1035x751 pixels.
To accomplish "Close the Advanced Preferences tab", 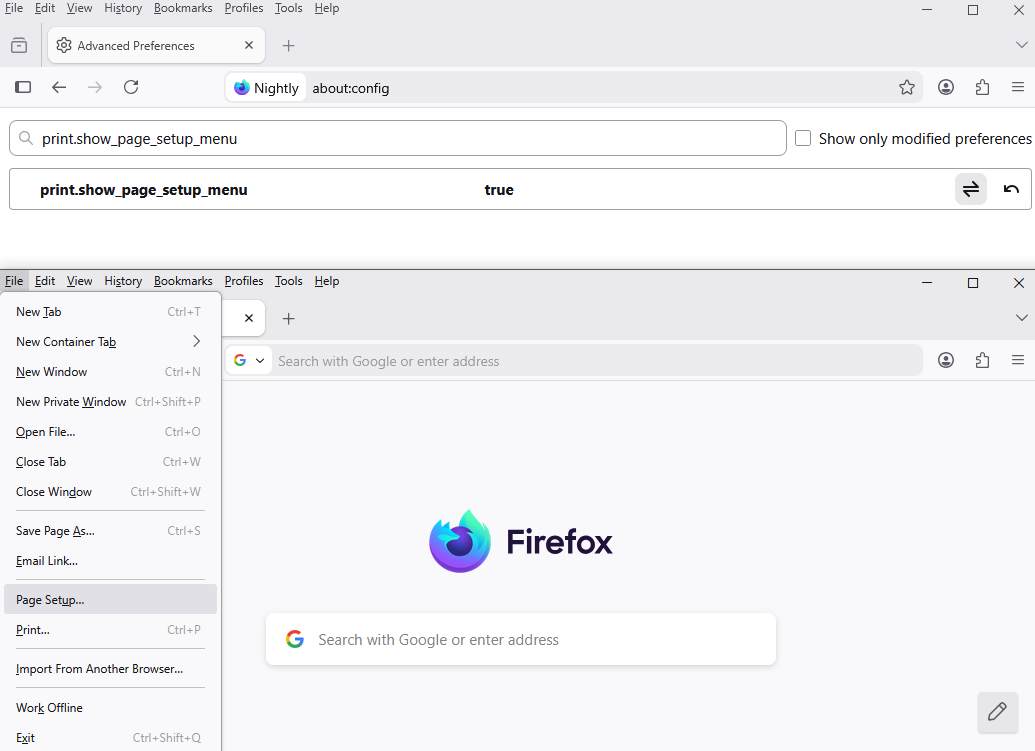I will pyautogui.click(x=249, y=46).
